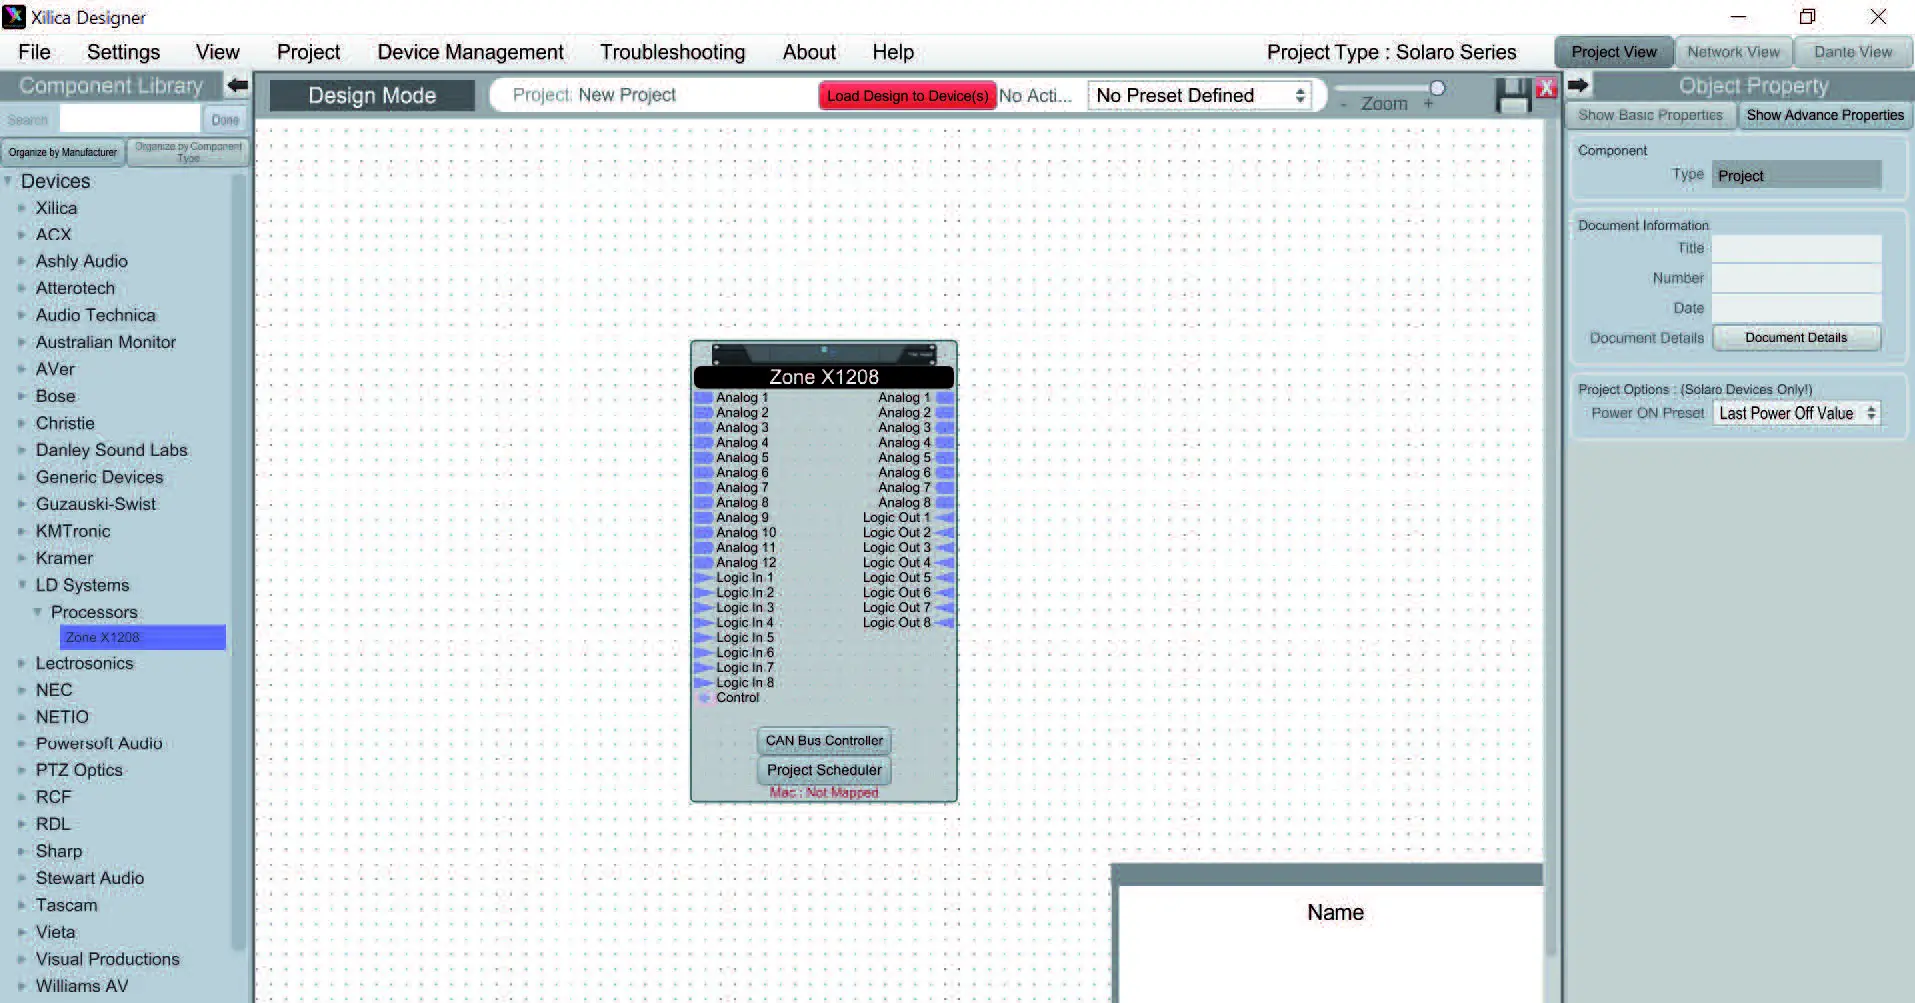Screen dimensions: 1915x1003
Task: Switch to Network View tab
Action: [1733, 52]
